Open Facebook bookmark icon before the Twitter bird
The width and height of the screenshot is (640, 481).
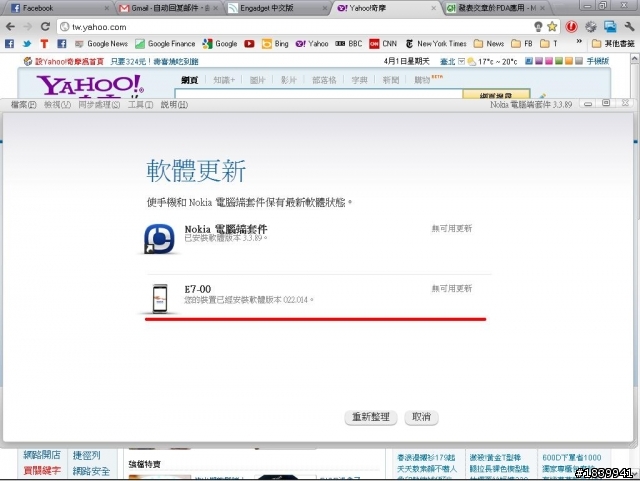[x=9, y=44]
